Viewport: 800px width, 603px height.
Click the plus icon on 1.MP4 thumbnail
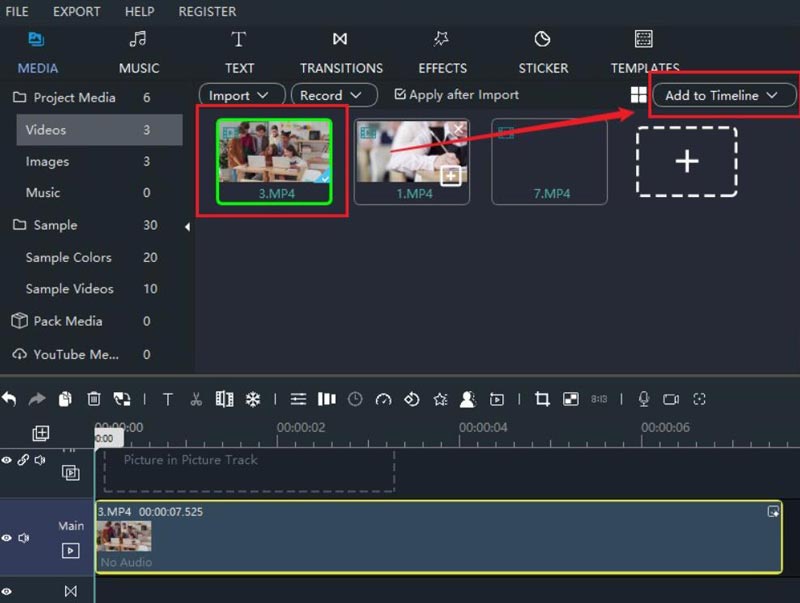(451, 177)
